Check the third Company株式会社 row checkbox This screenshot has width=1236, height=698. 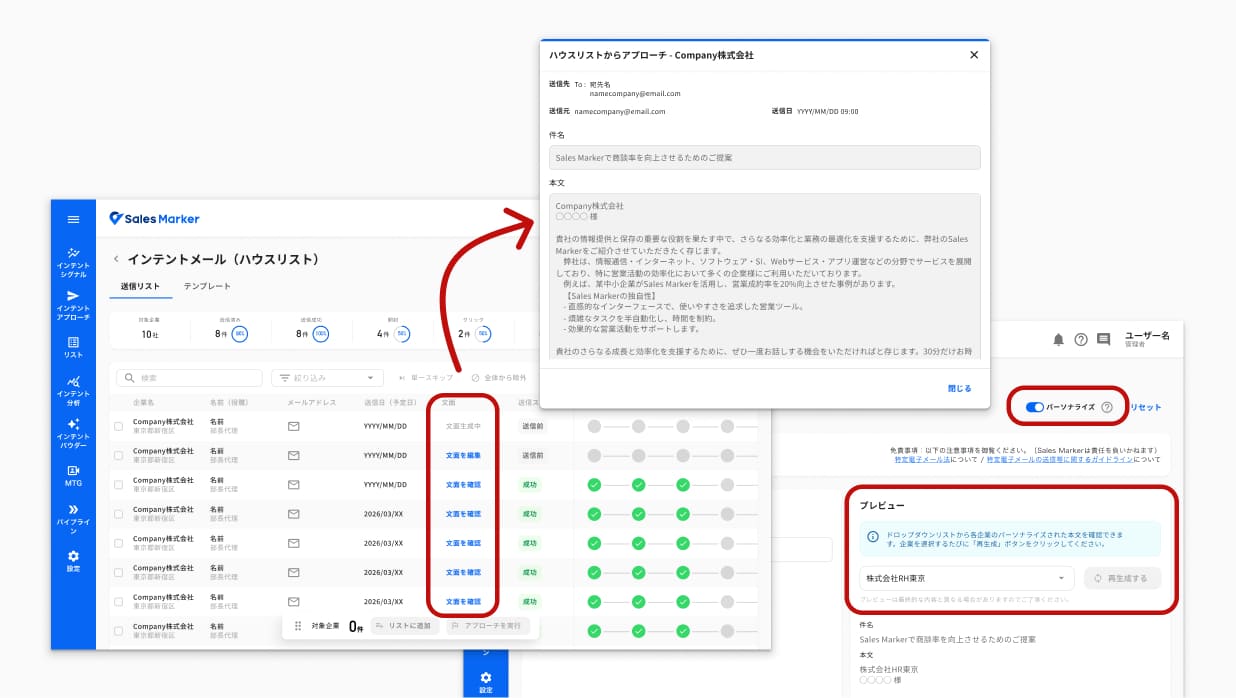(x=118, y=485)
